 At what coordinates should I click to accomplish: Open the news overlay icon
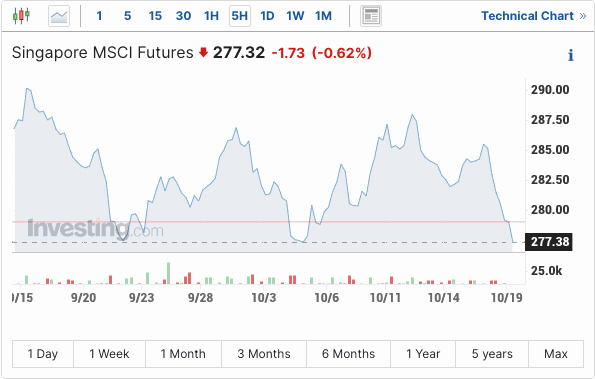[x=371, y=16]
